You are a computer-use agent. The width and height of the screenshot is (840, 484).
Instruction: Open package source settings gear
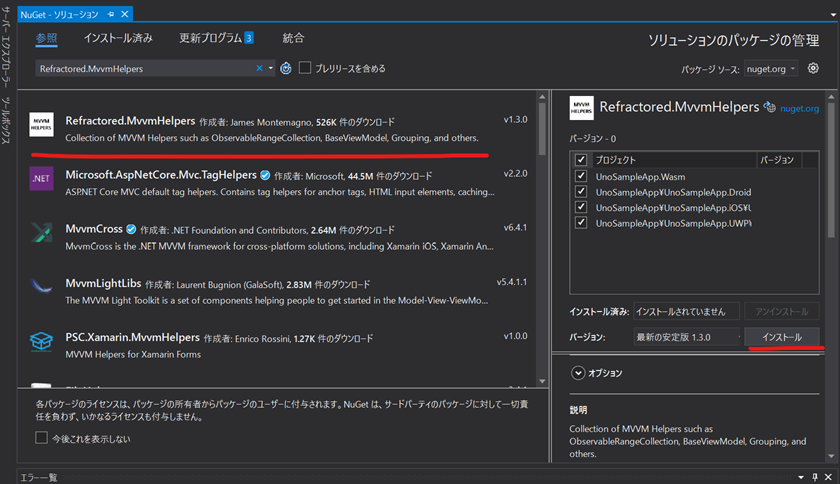point(813,68)
